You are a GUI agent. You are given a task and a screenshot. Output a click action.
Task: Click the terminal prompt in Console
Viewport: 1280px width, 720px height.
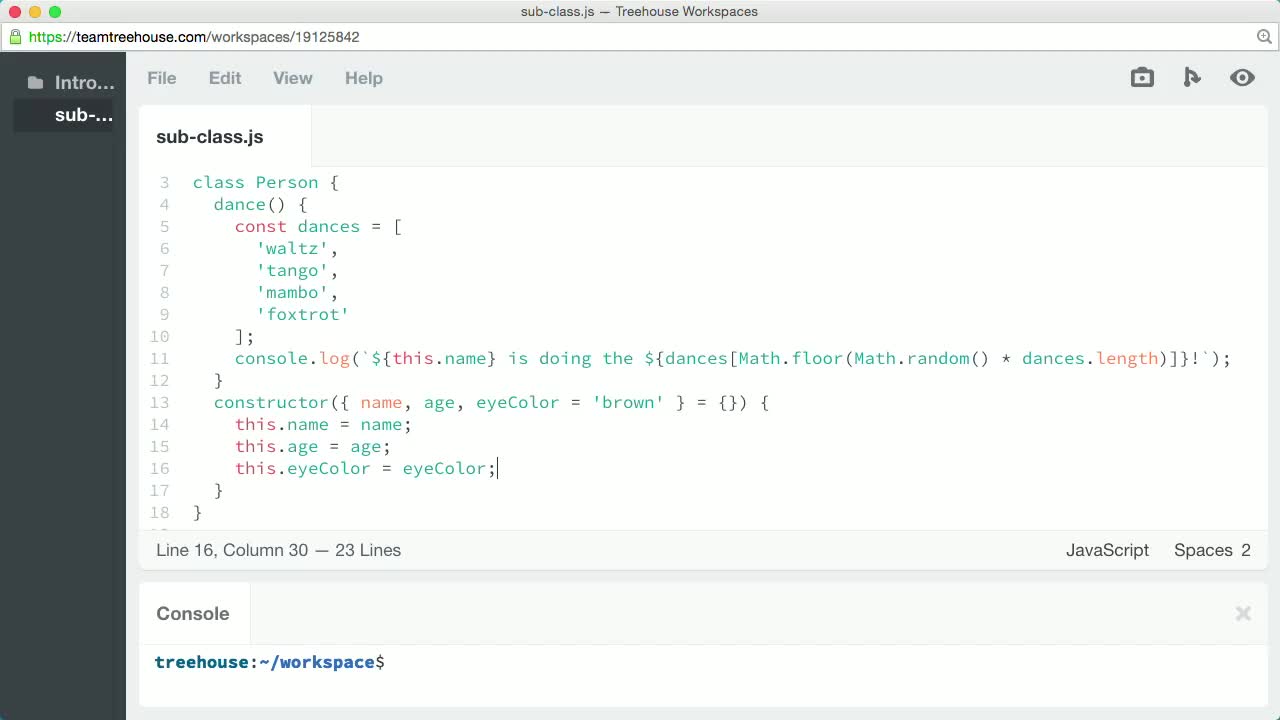click(269, 663)
